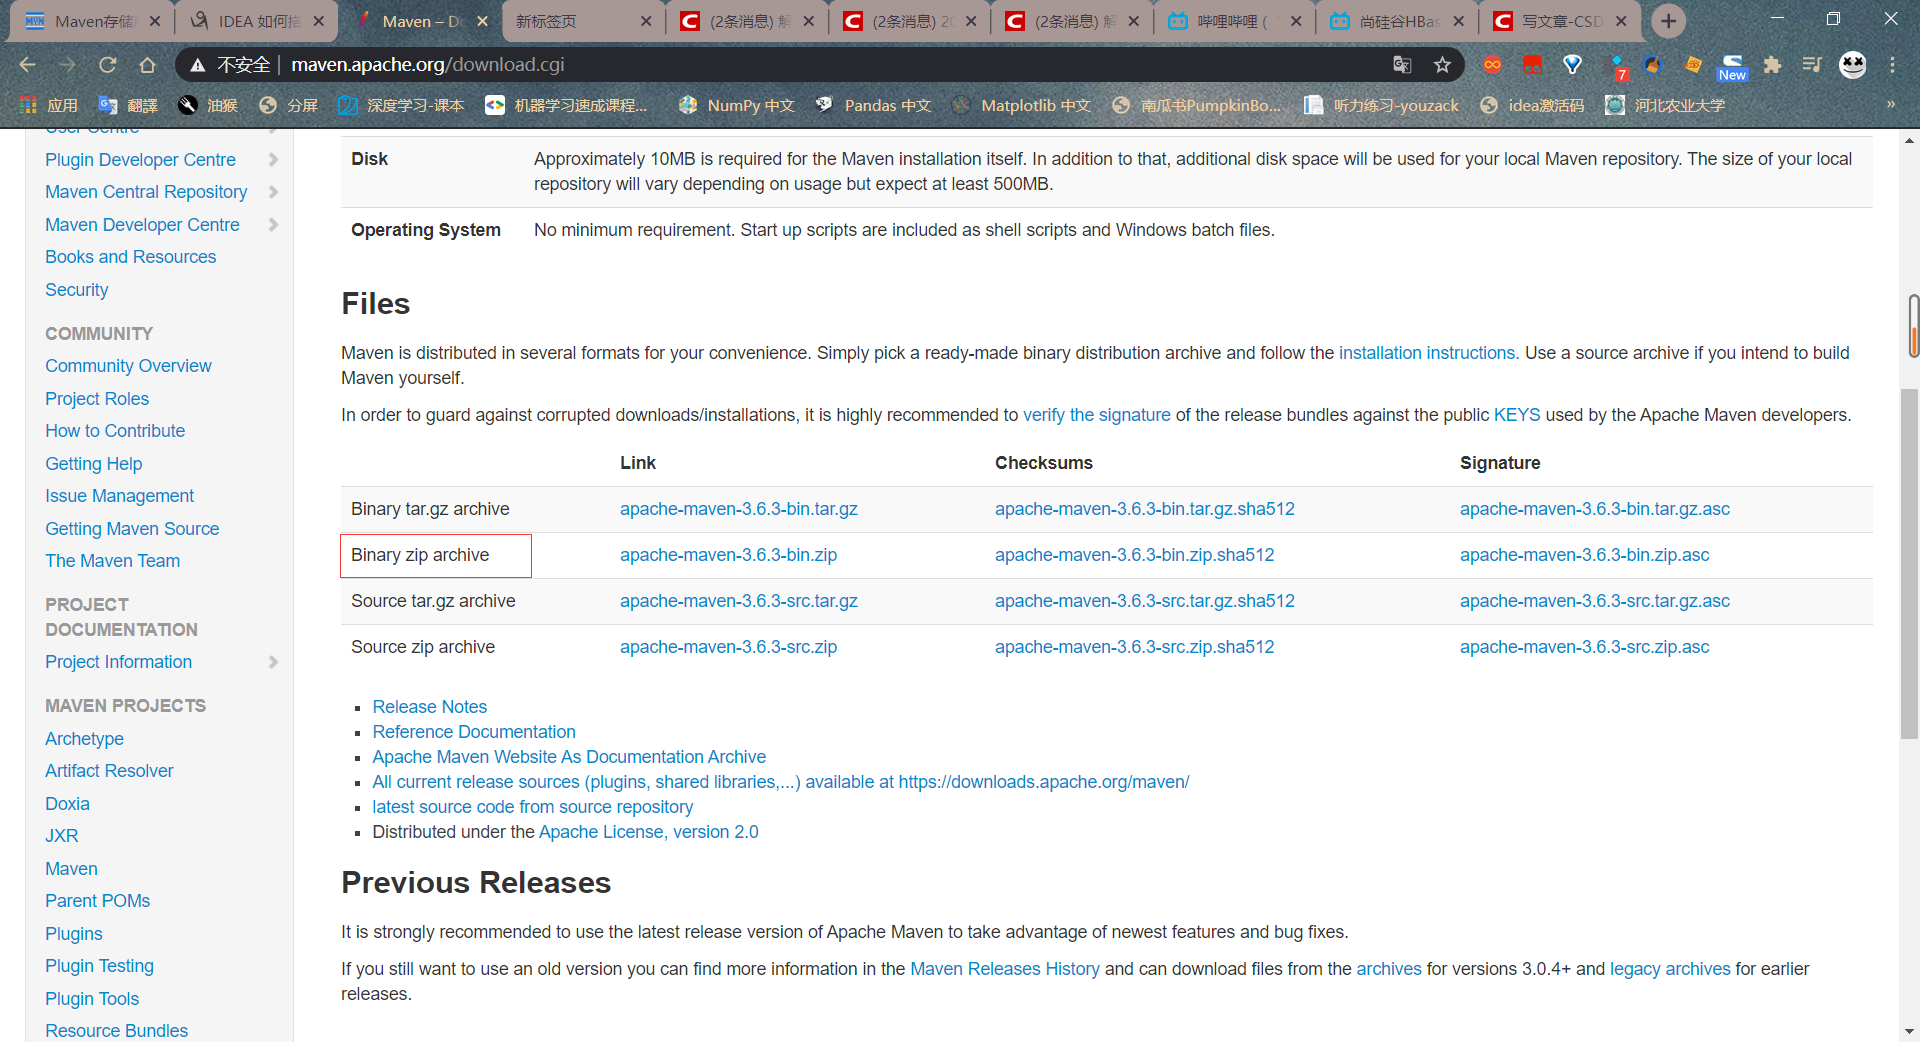Open How to Contribute in sidebar
Viewport: 1920px width, 1042px height.
(x=115, y=431)
